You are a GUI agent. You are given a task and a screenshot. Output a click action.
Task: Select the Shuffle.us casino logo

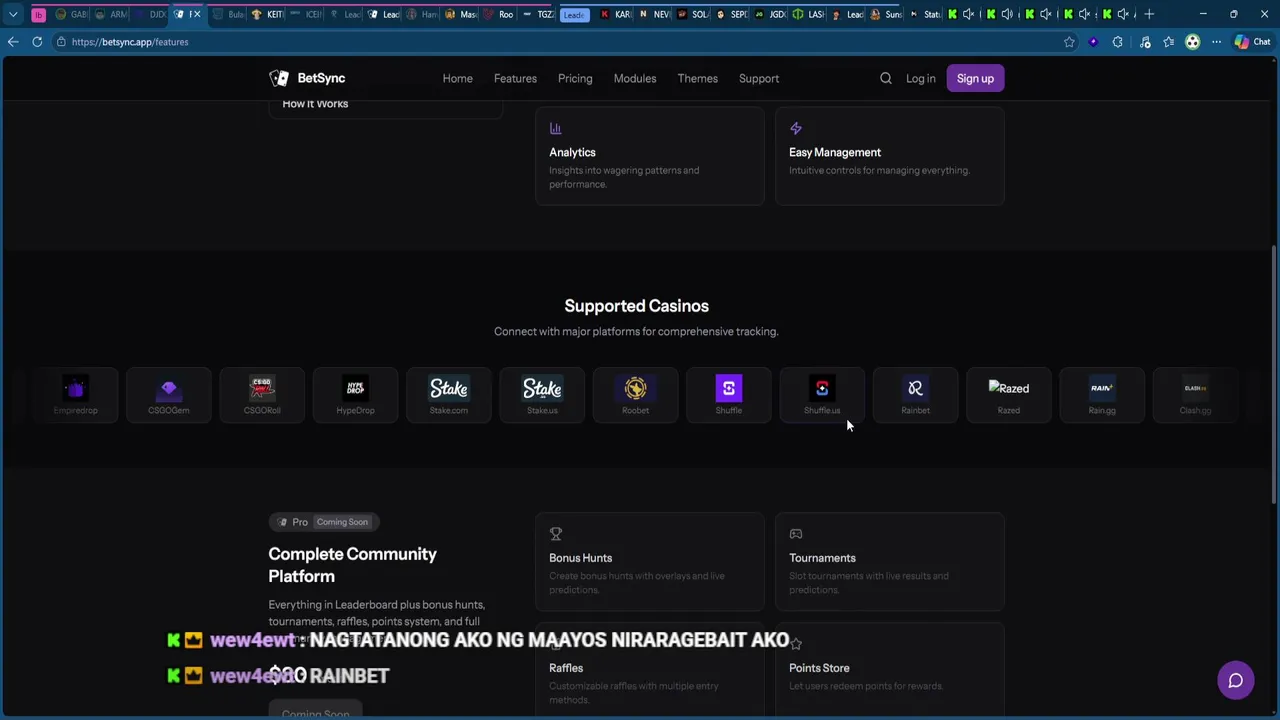[822, 388]
